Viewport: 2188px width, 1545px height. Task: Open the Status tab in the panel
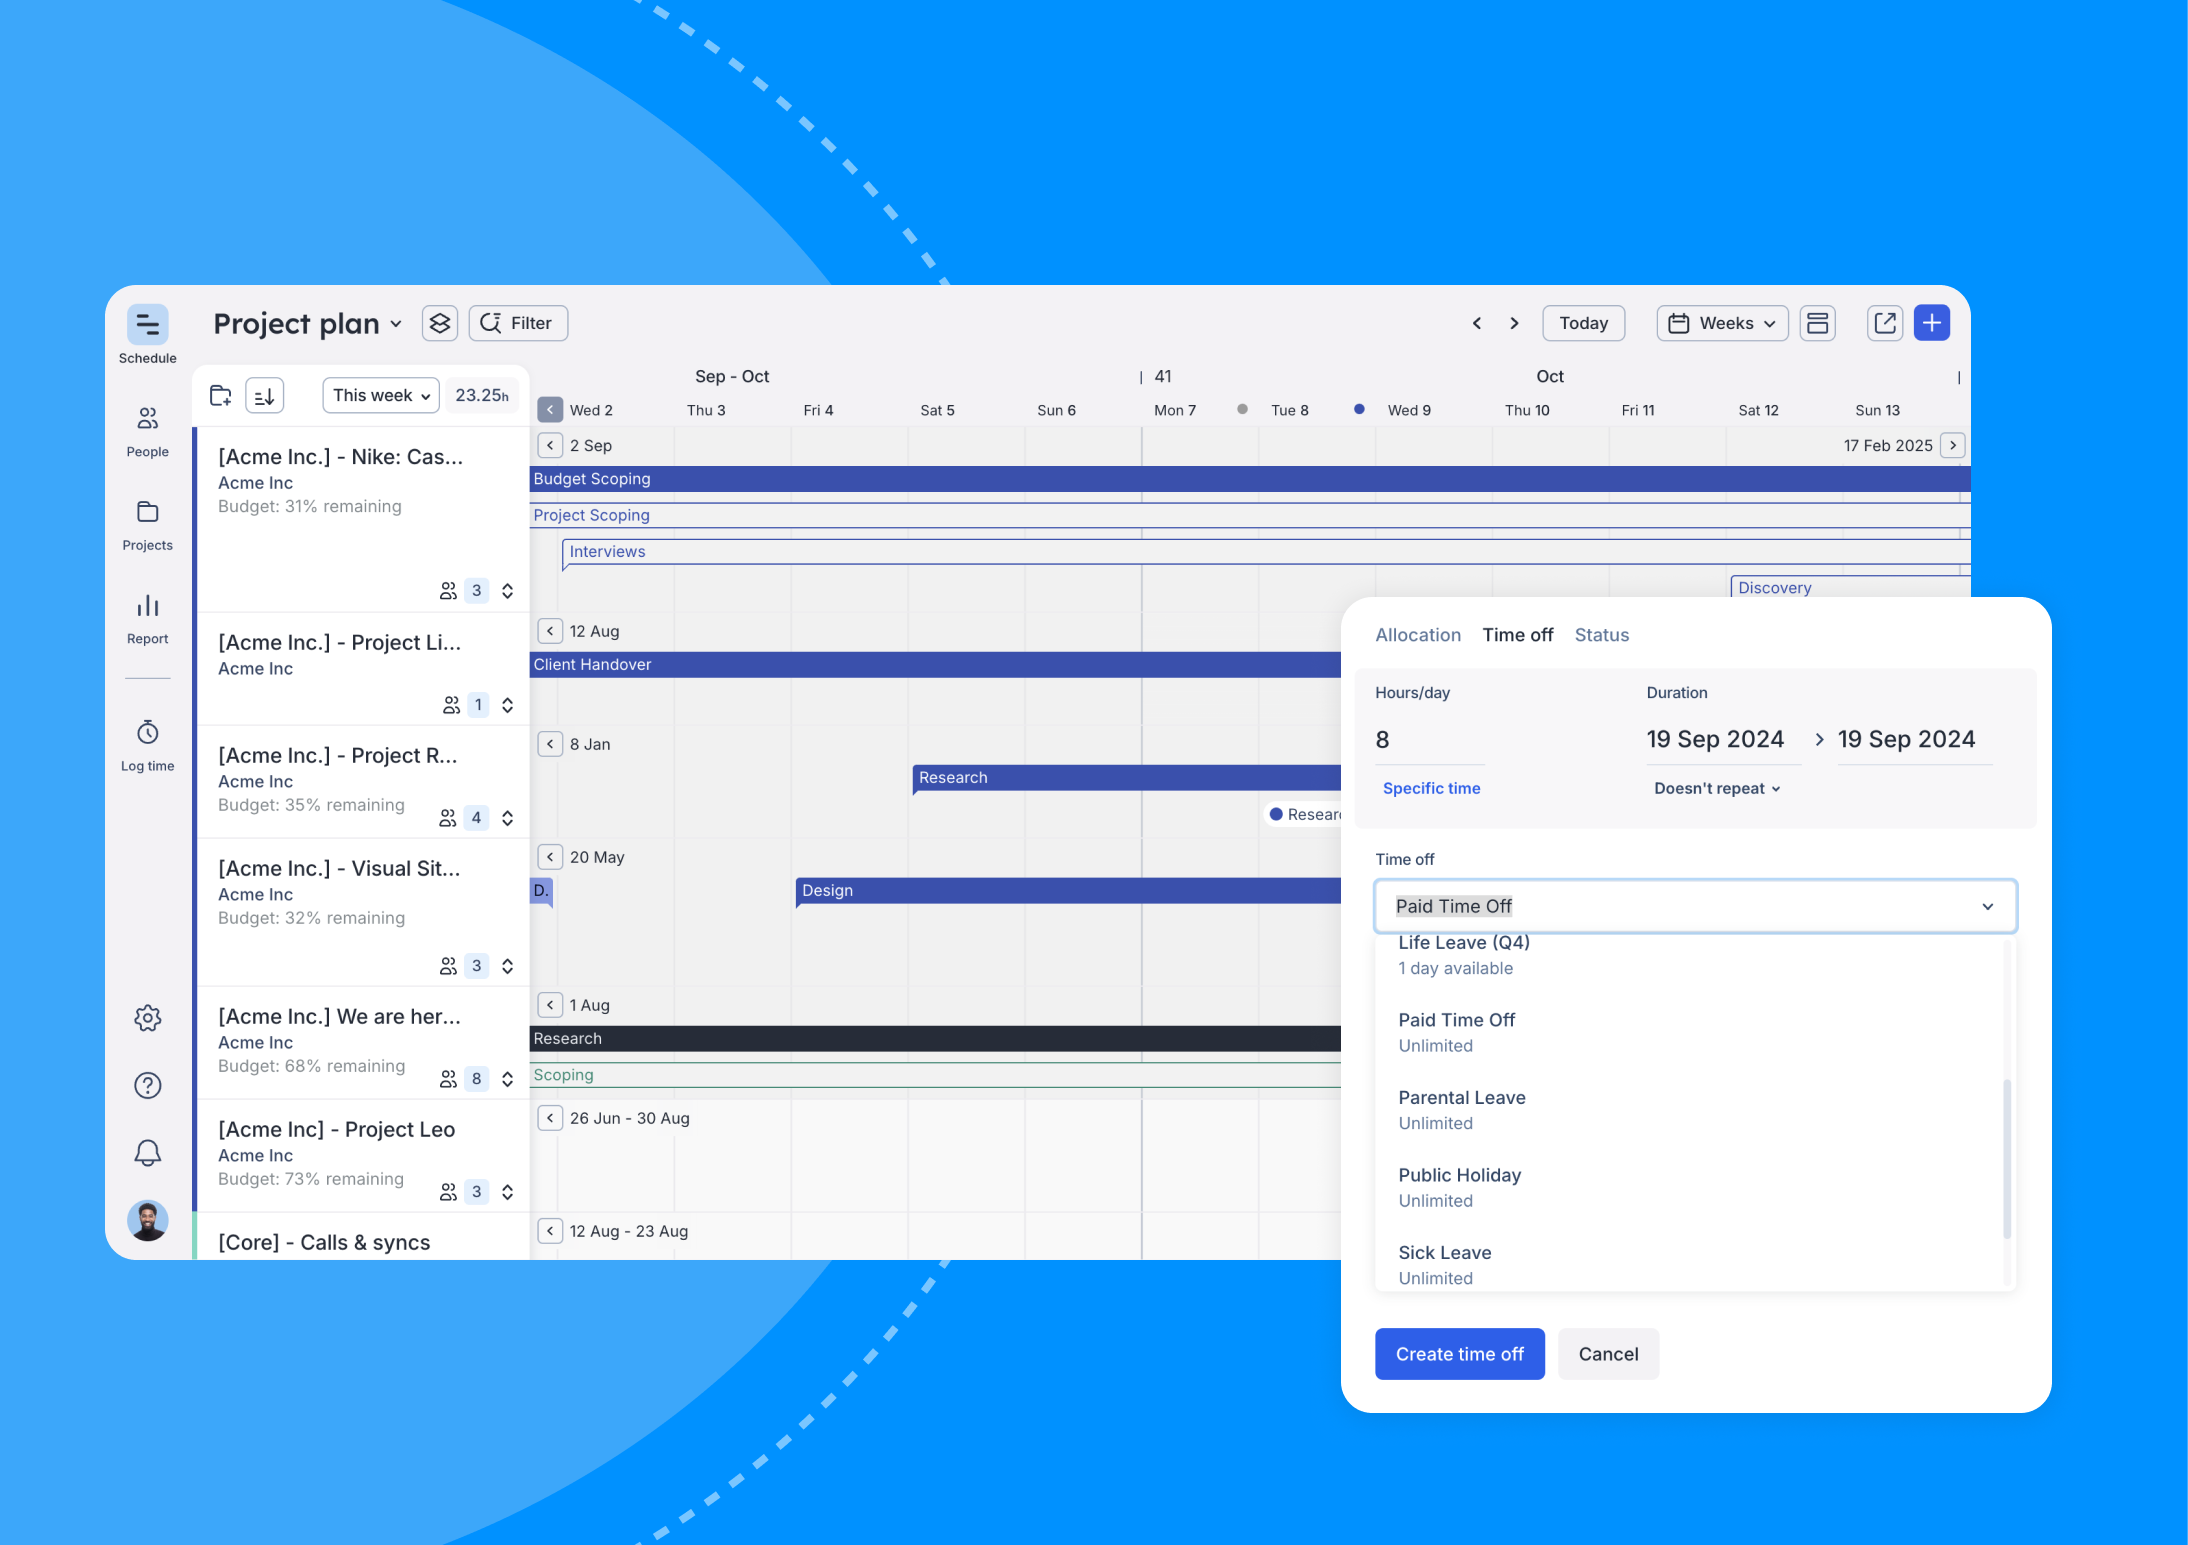coord(1601,634)
